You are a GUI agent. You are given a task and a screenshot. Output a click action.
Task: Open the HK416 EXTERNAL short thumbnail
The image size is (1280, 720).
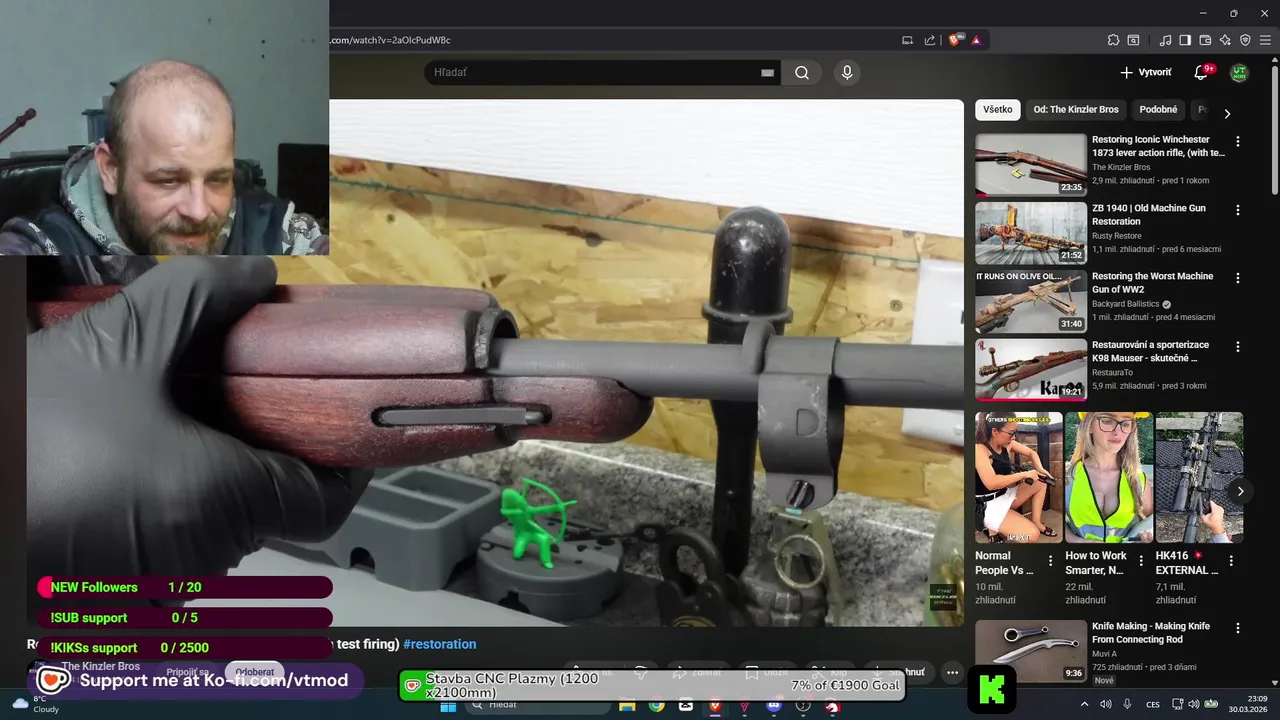pyautogui.click(x=1200, y=477)
